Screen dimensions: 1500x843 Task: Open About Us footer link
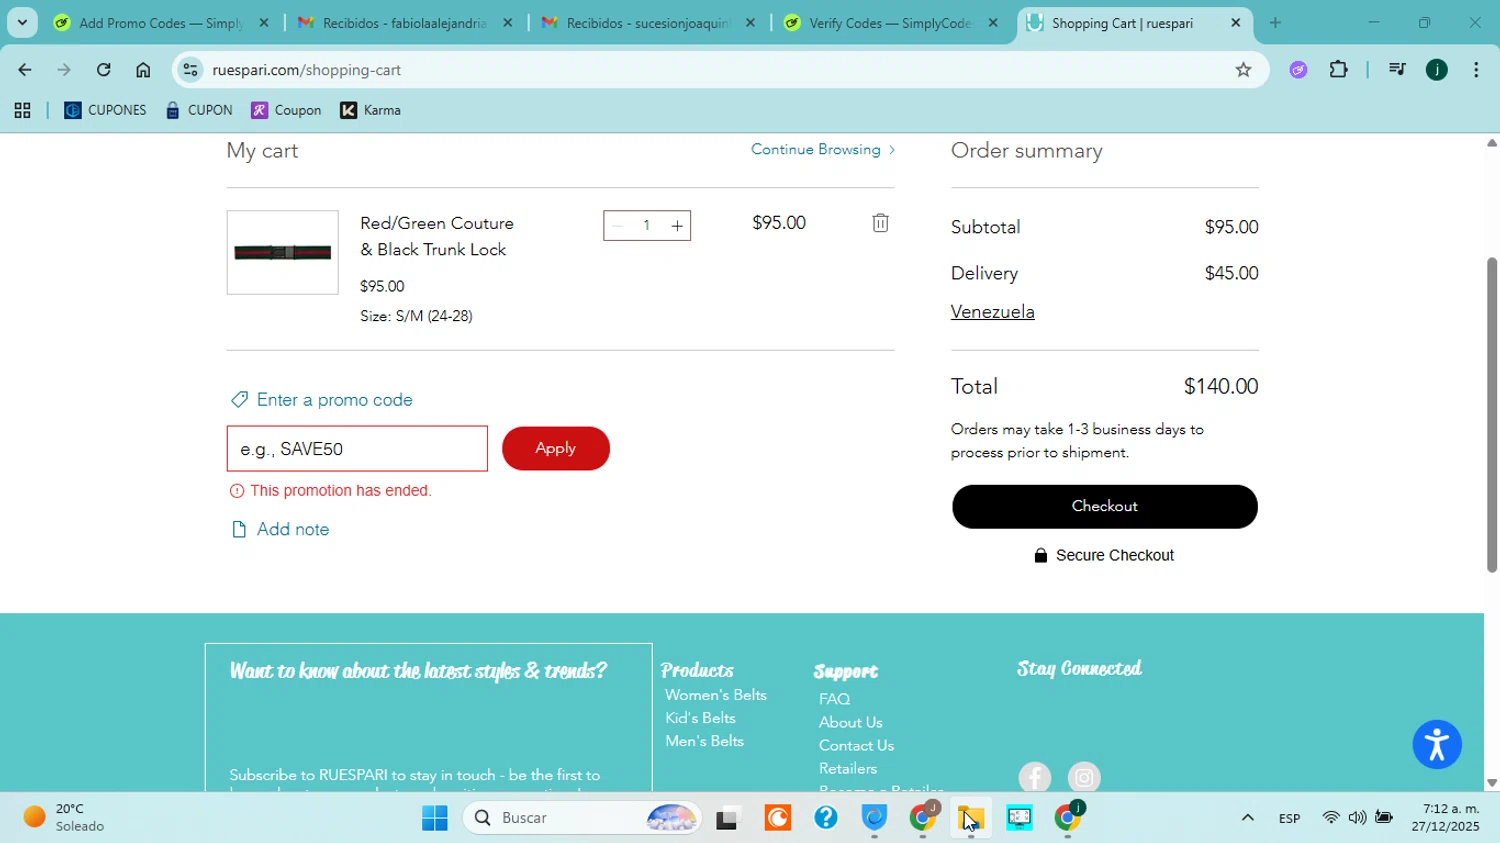pos(850,722)
